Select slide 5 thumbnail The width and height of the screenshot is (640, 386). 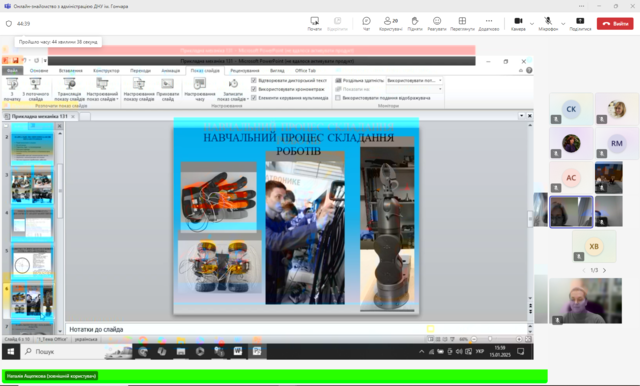pyautogui.click(x=32, y=262)
